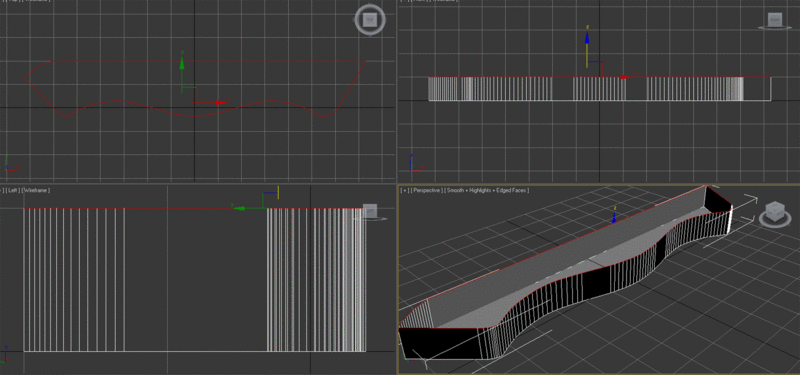Select the blue Z-axis arrow in Perspective viewport
The width and height of the screenshot is (800, 375).
click(x=614, y=219)
